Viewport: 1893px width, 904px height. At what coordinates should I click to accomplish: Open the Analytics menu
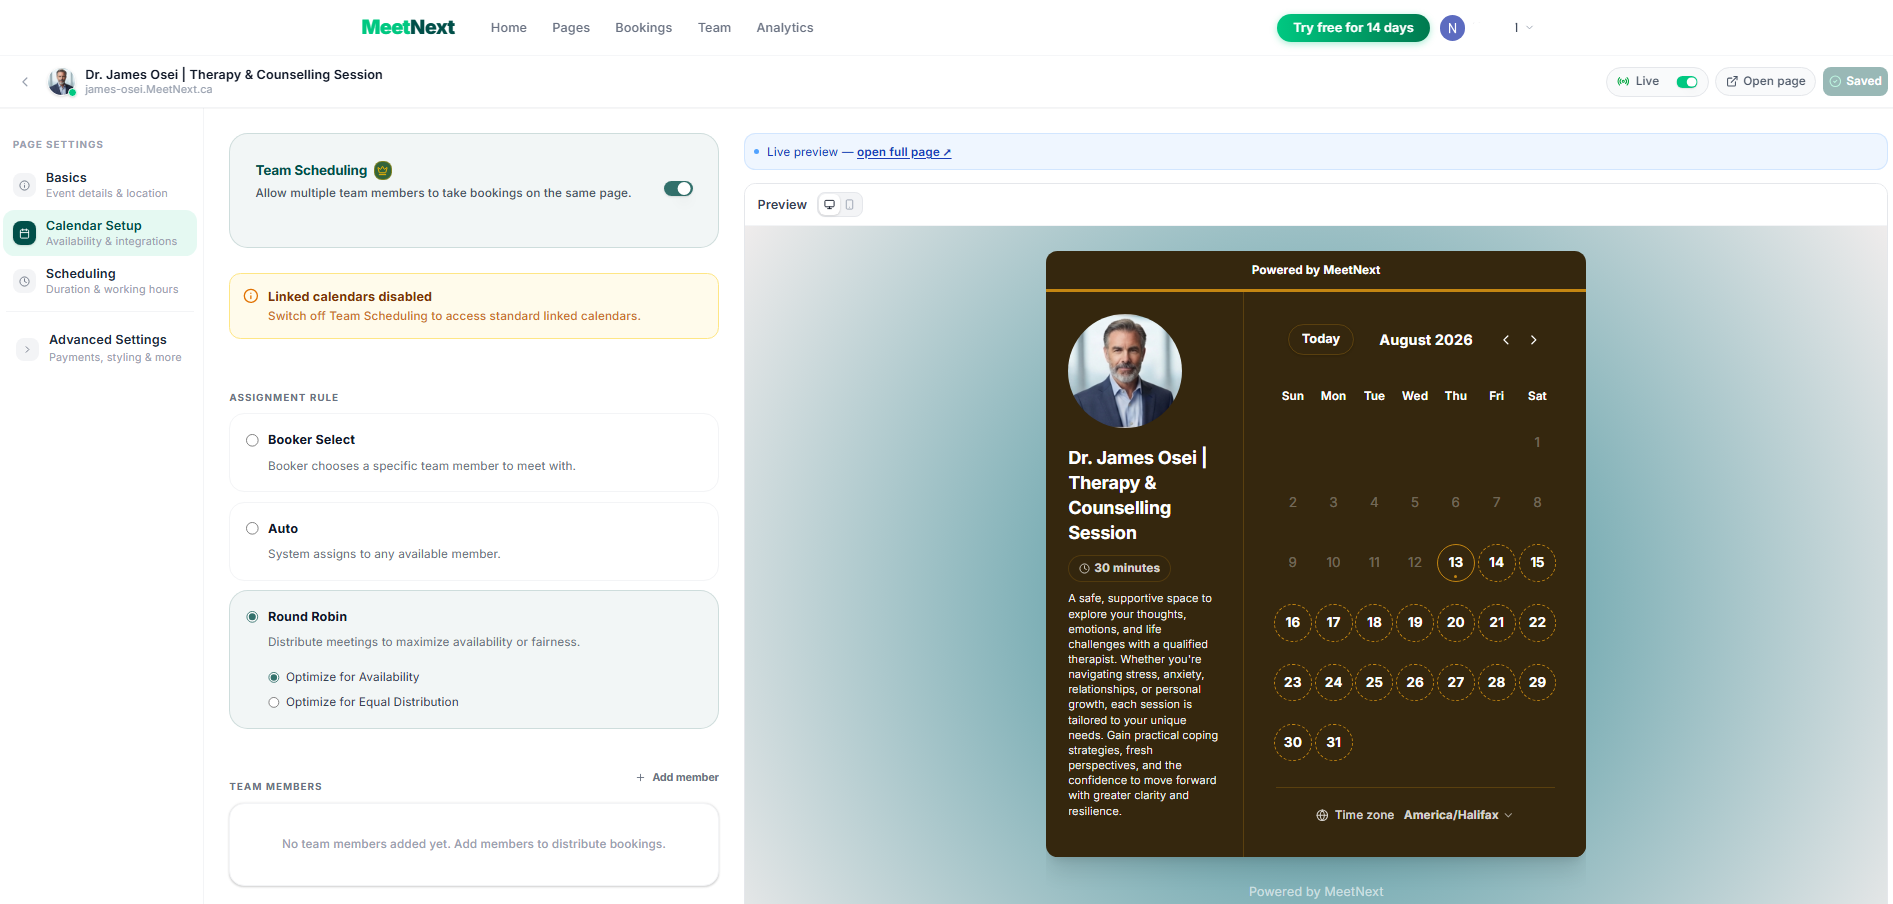[785, 28]
